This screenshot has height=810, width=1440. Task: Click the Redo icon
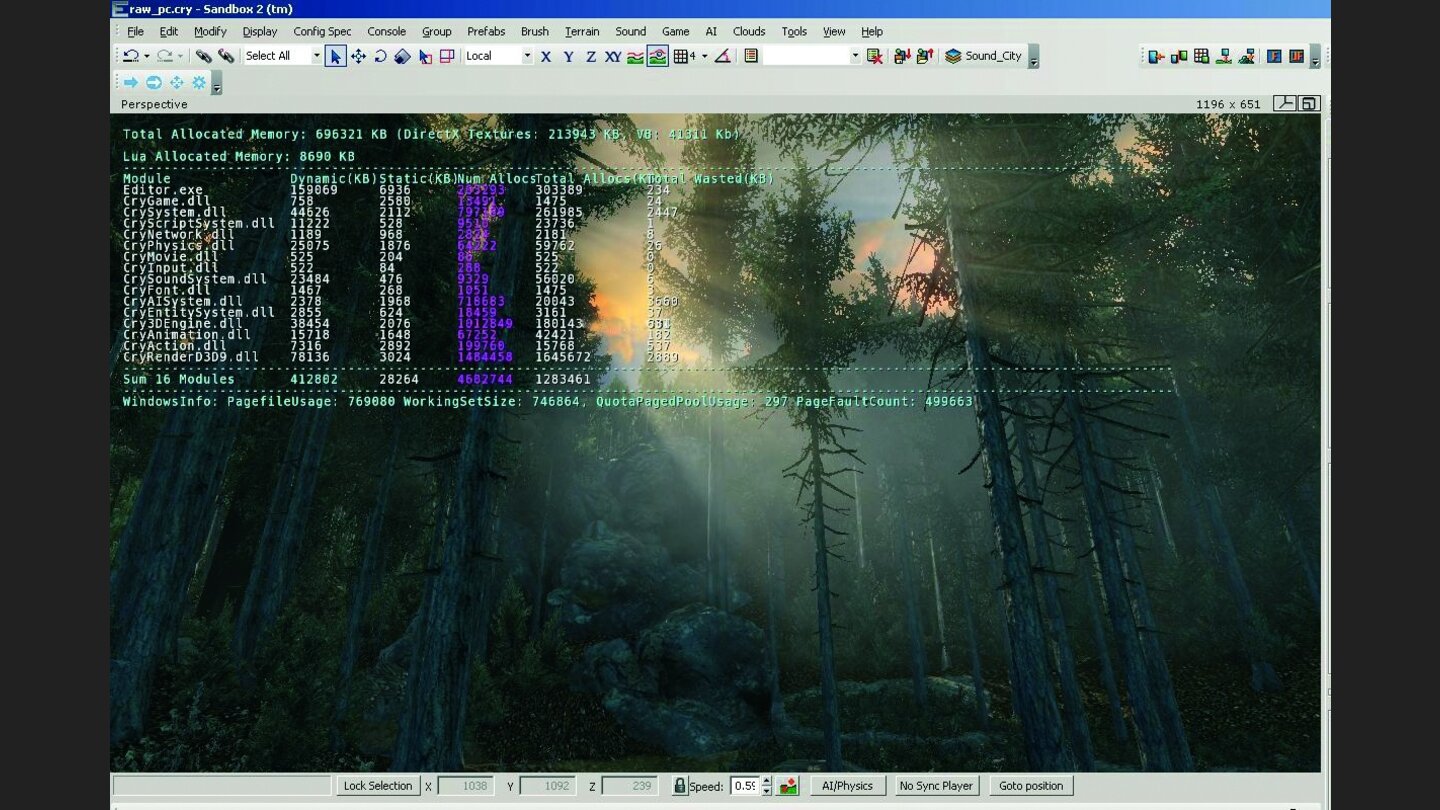pos(165,56)
